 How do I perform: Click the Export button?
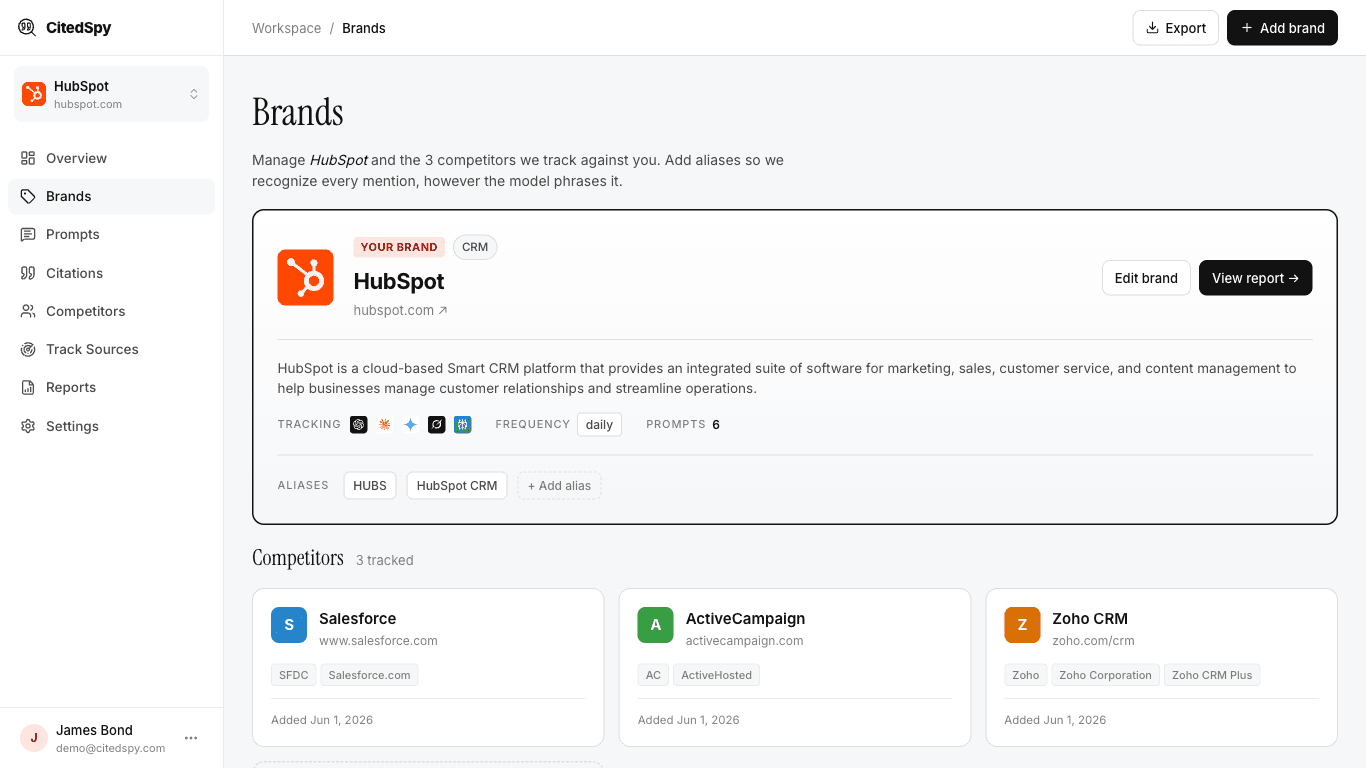coord(1176,28)
